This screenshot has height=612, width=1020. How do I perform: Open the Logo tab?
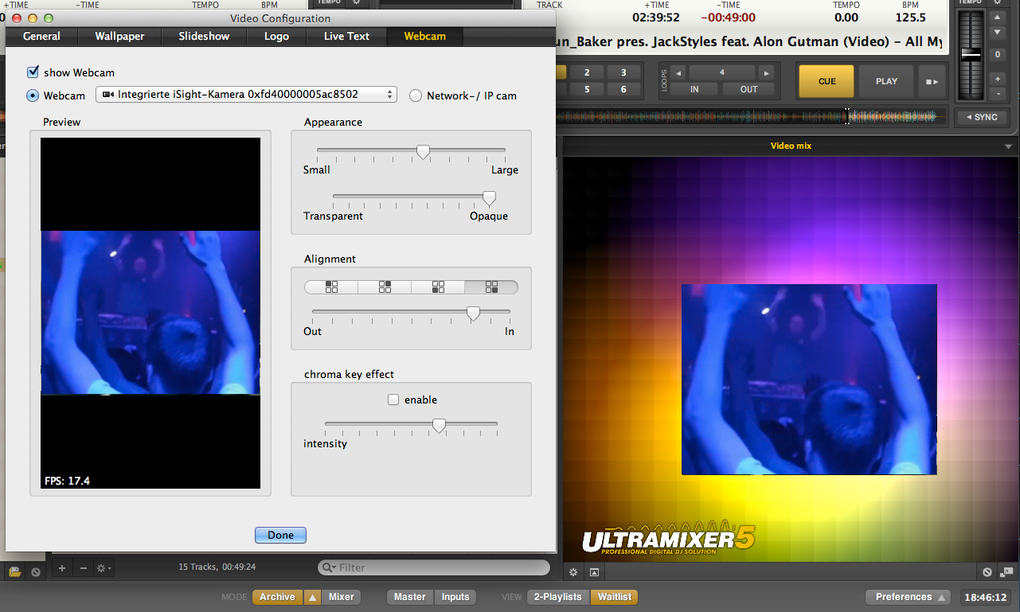(x=276, y=36)
